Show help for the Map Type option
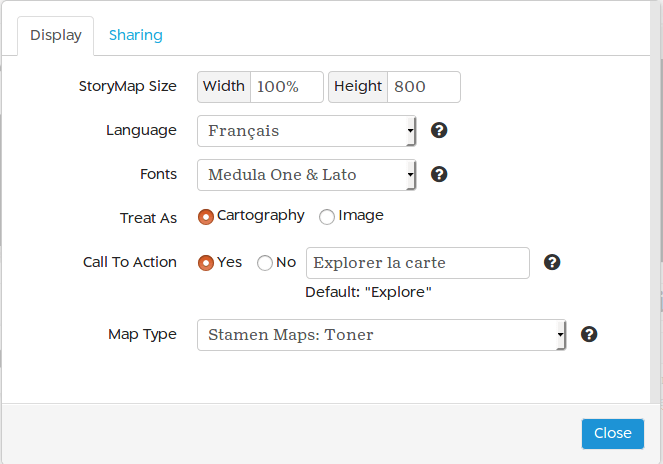 [x=589, y=335]
